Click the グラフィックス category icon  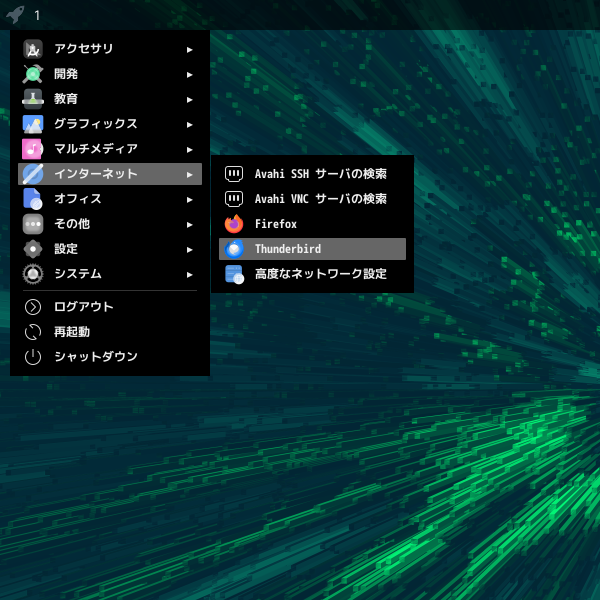point(33,124)
